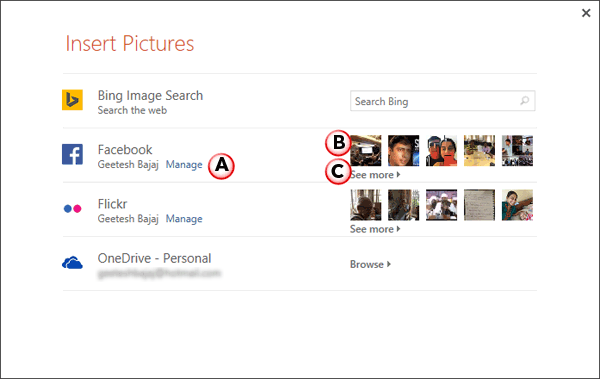This screenshot has height=379, width=600.
Task: Select second Flickr photo thumbnail
Action: click(404, 205)
